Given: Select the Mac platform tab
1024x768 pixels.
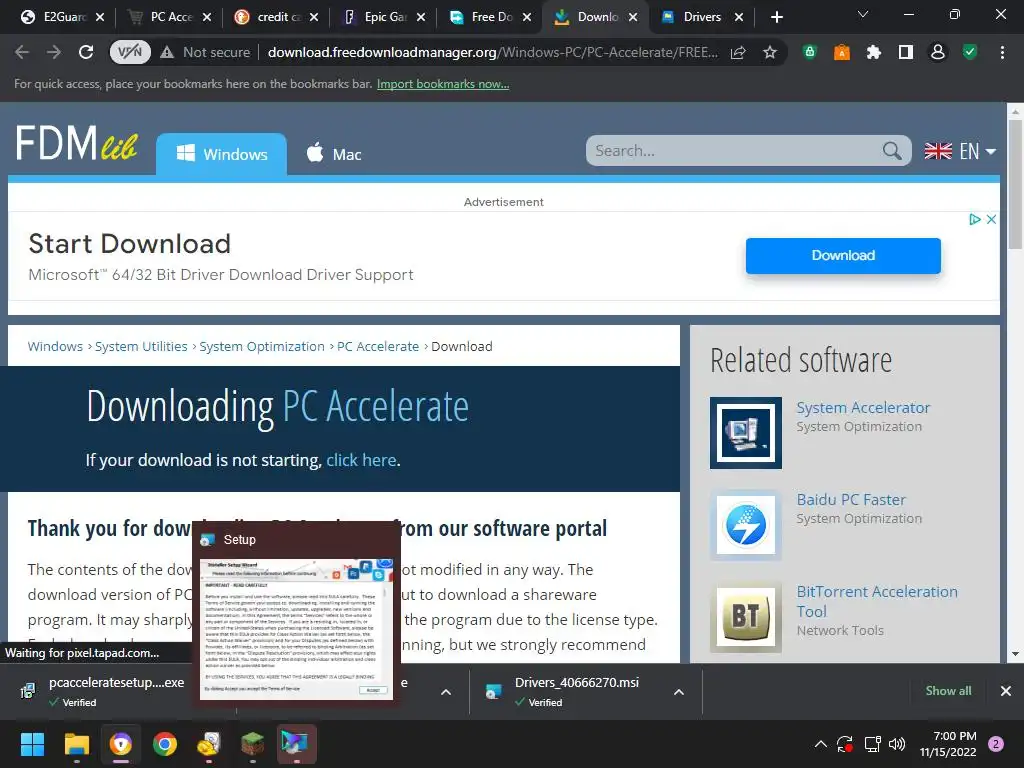Looking at the screenshot, I should point(333,154).
